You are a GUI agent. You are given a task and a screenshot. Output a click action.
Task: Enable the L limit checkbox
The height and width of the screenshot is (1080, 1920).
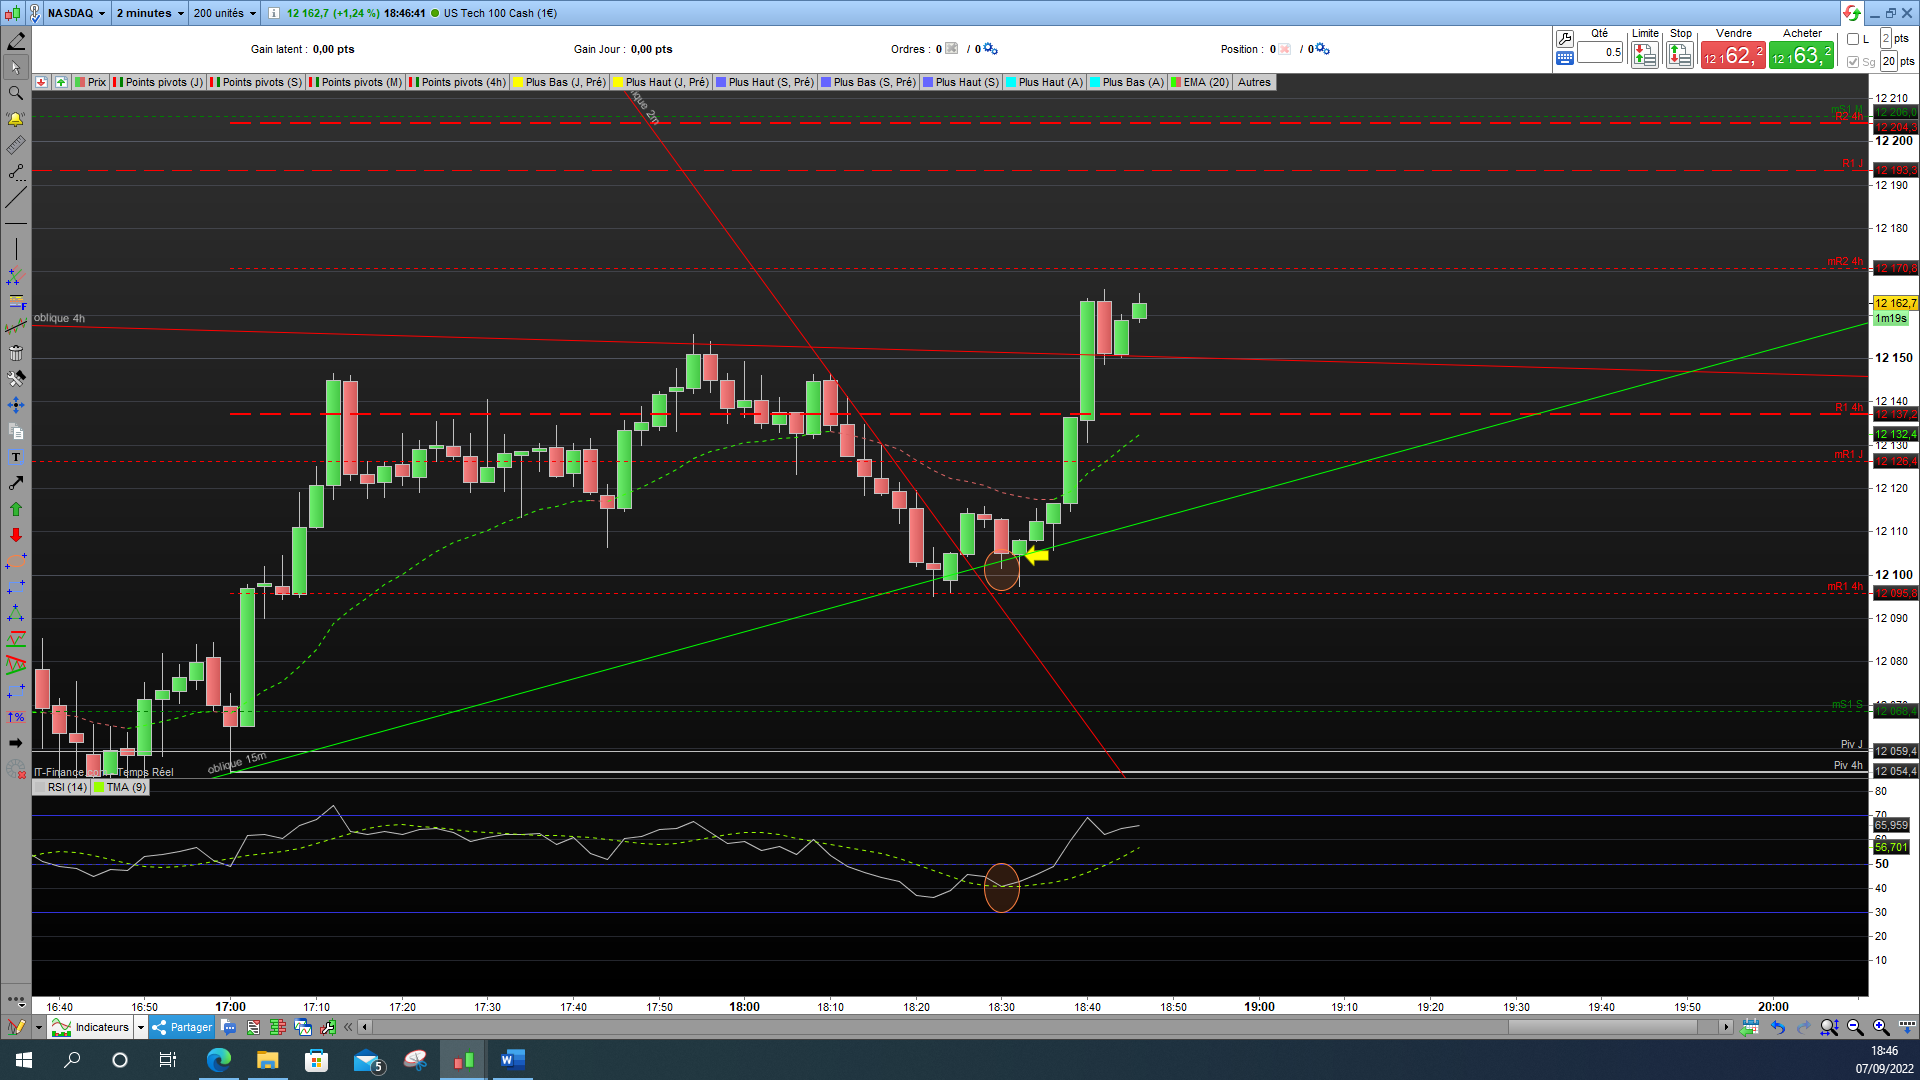coord(1853,39)
